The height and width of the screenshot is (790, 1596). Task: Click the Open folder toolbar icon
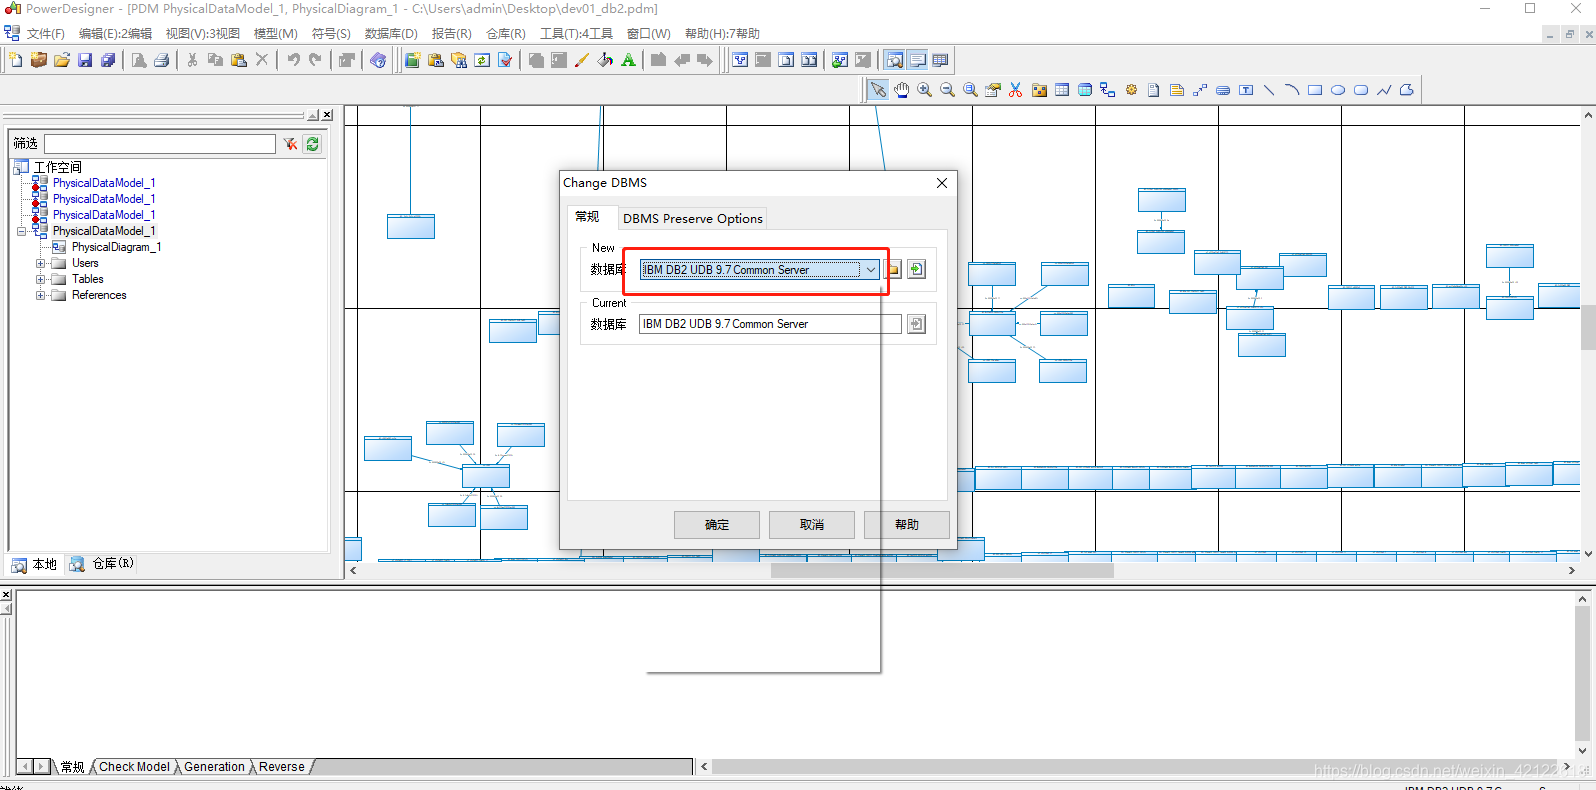(x=62, y=60)
